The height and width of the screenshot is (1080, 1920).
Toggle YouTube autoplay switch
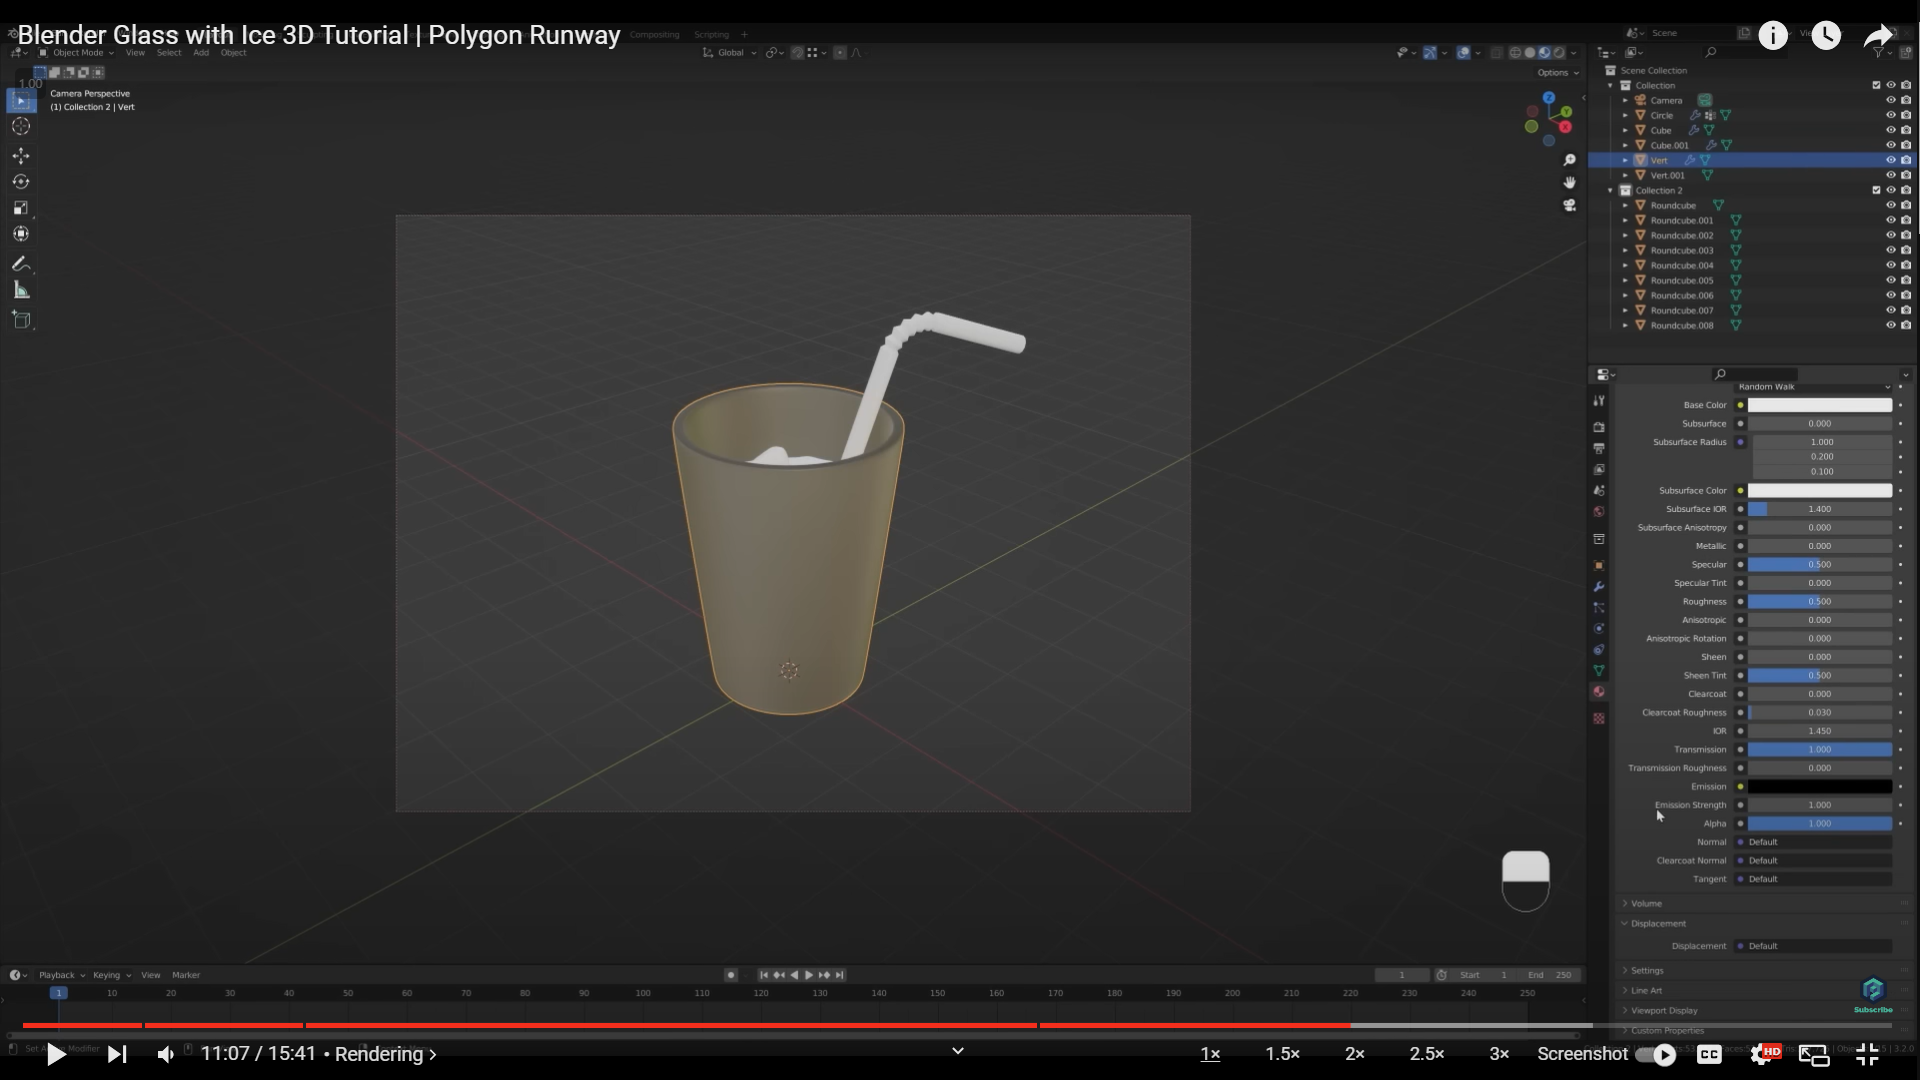(1656, 1054)
